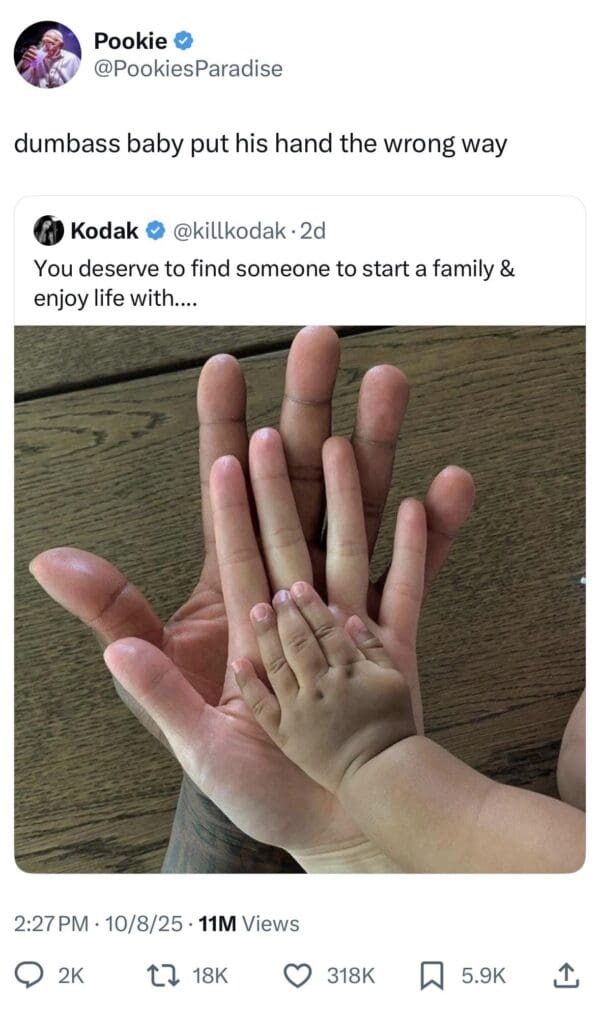Click the 2:27 PM timestamp
This screenshot has height=1012, width=600.
pyautogui.click(x=51, y=924)
